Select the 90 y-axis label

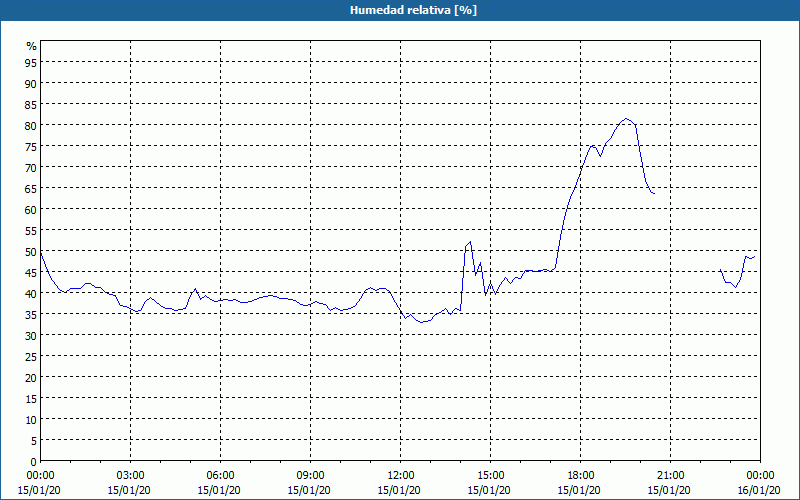tap(31, 83)
